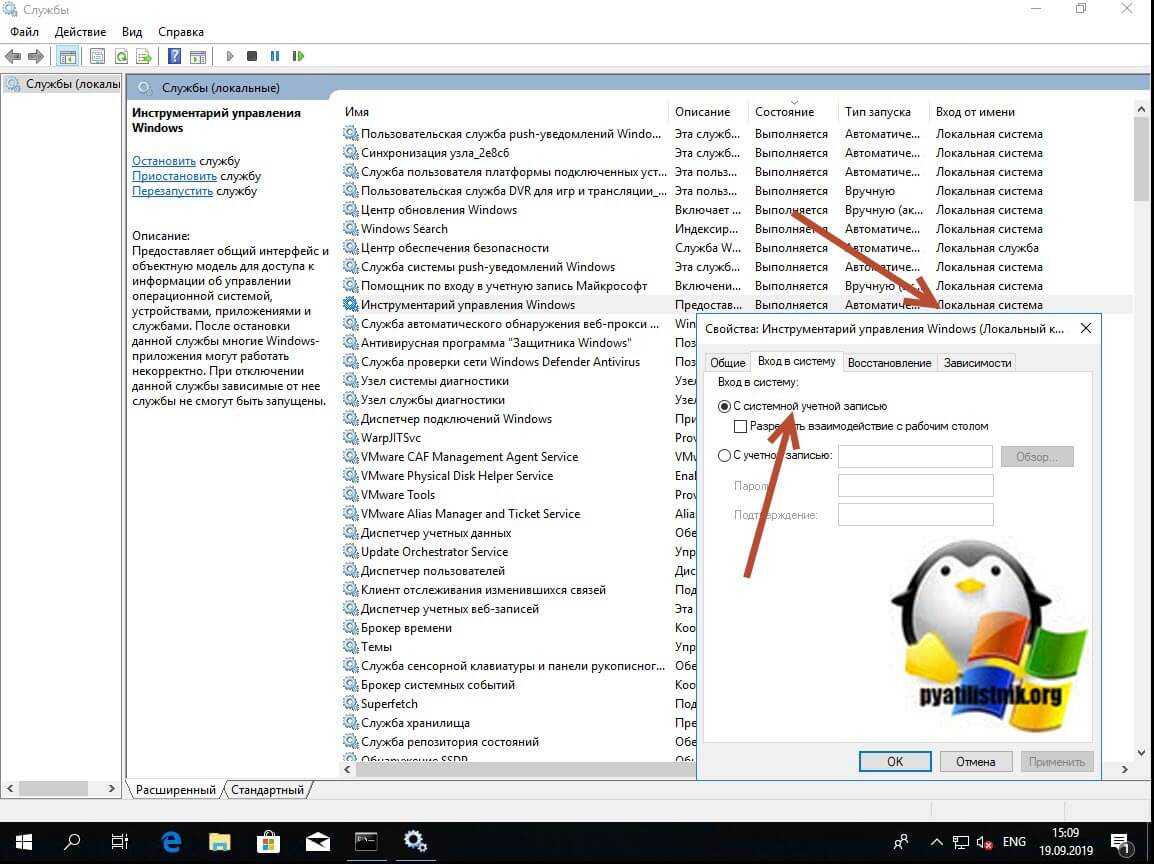
Task: Click the Pause service icon
Action: coord(275,56)
